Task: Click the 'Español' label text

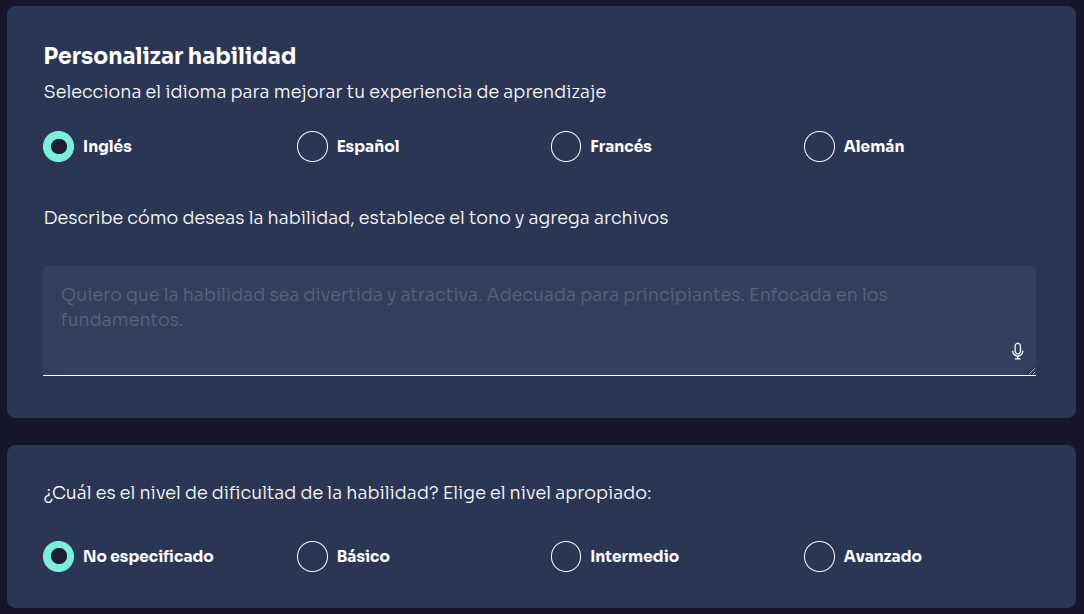Action: coord(368,147)
